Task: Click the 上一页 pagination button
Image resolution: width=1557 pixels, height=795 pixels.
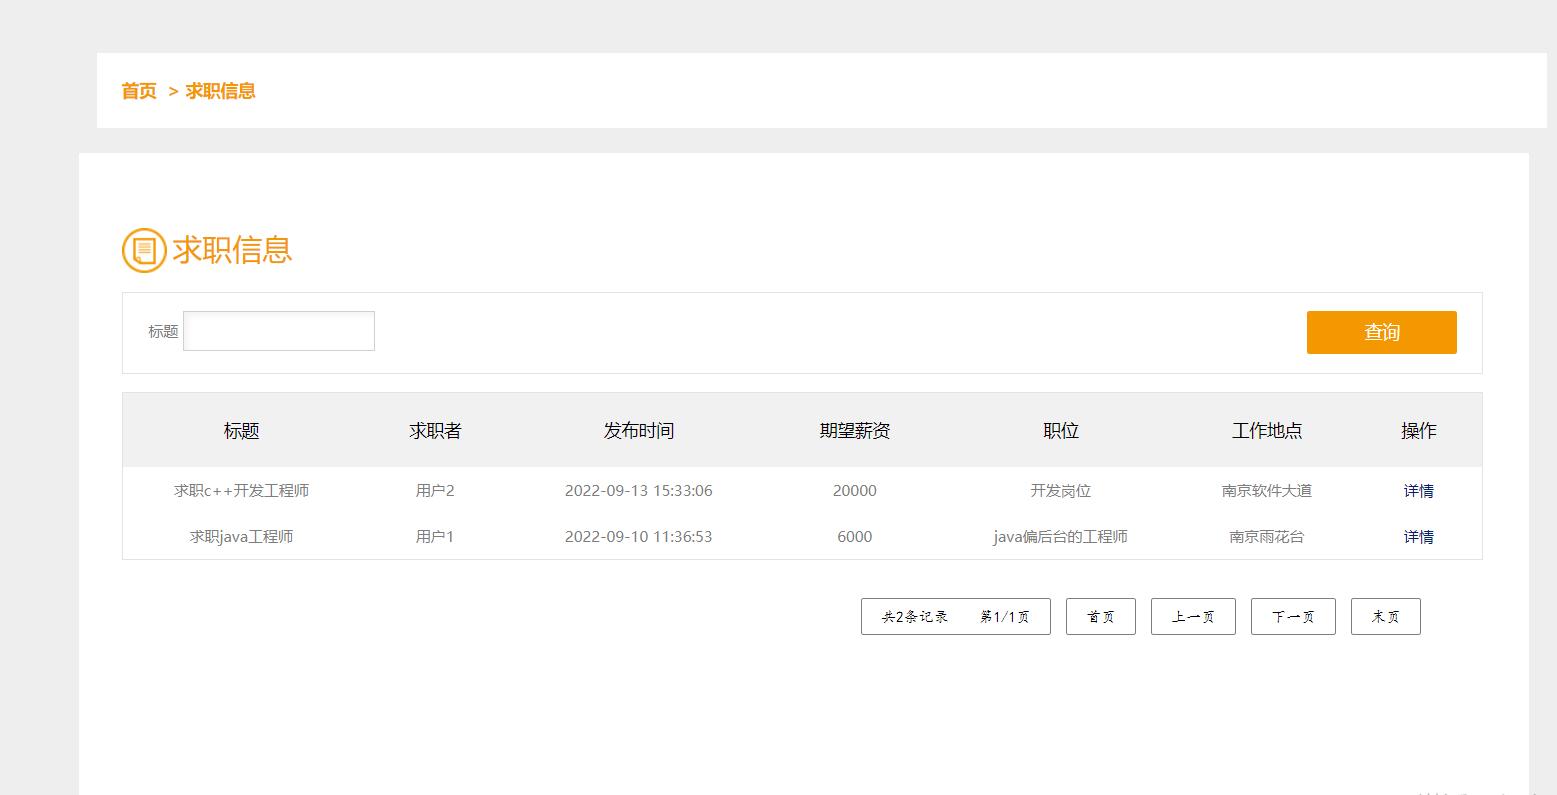Action: click(1193, 616)
